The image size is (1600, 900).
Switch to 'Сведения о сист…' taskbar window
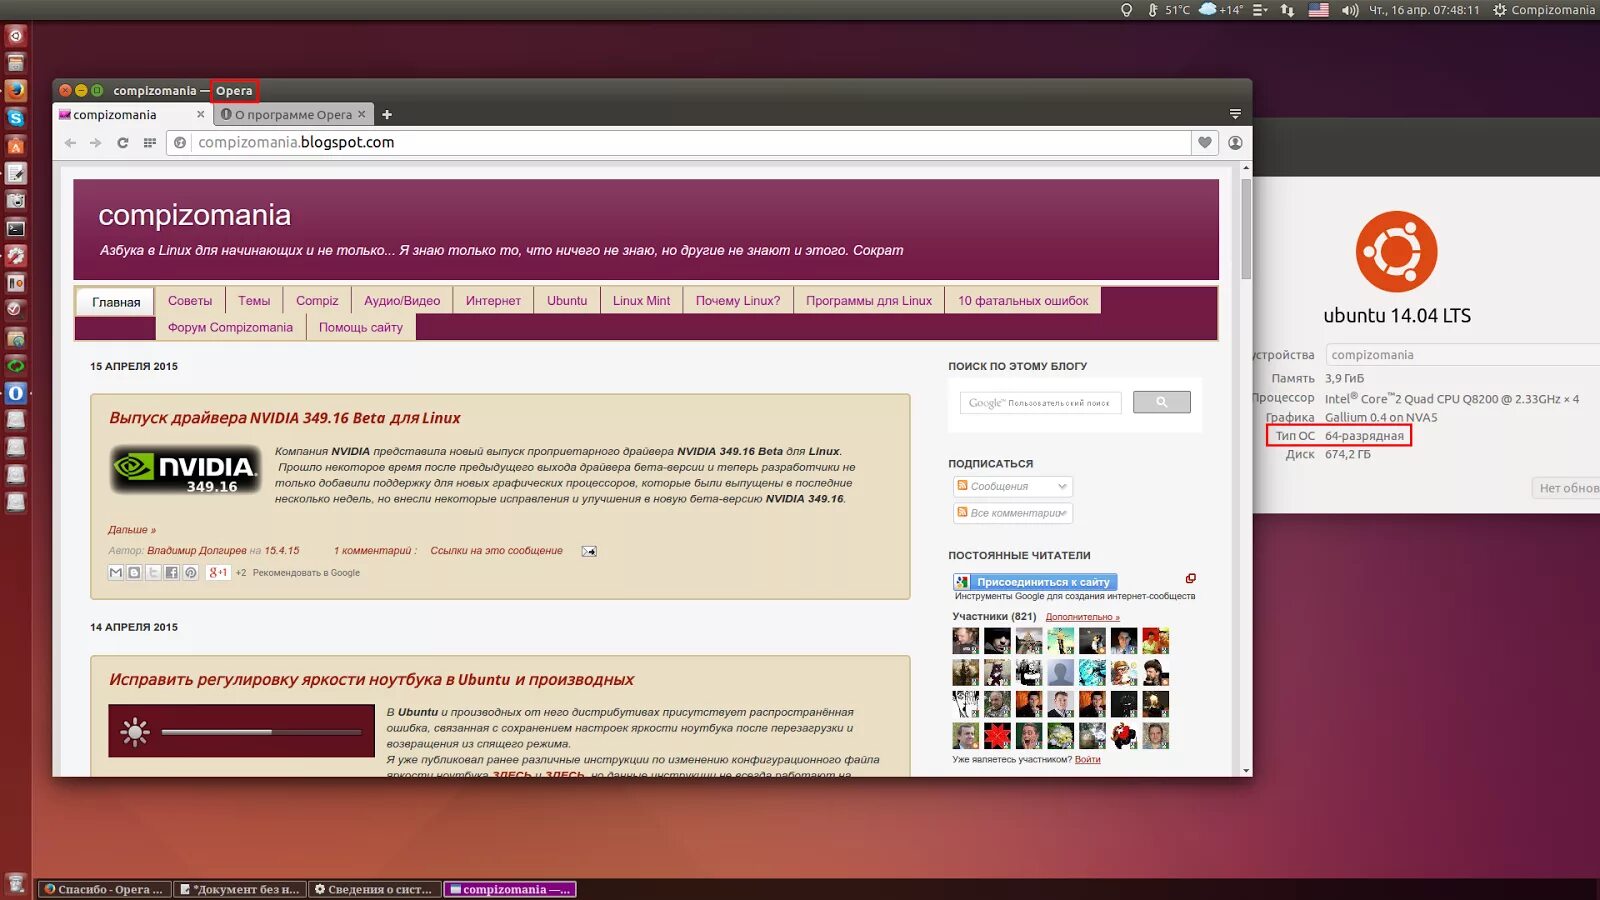click(x=374, y=889)
